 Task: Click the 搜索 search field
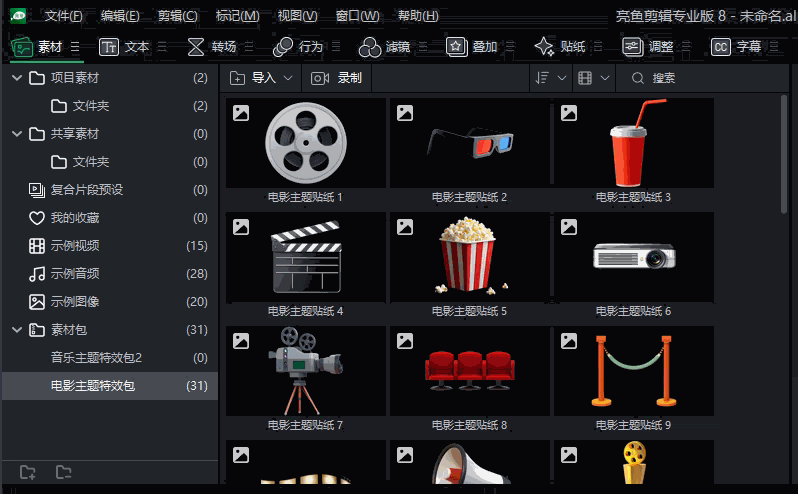click(x=702, y=78)
